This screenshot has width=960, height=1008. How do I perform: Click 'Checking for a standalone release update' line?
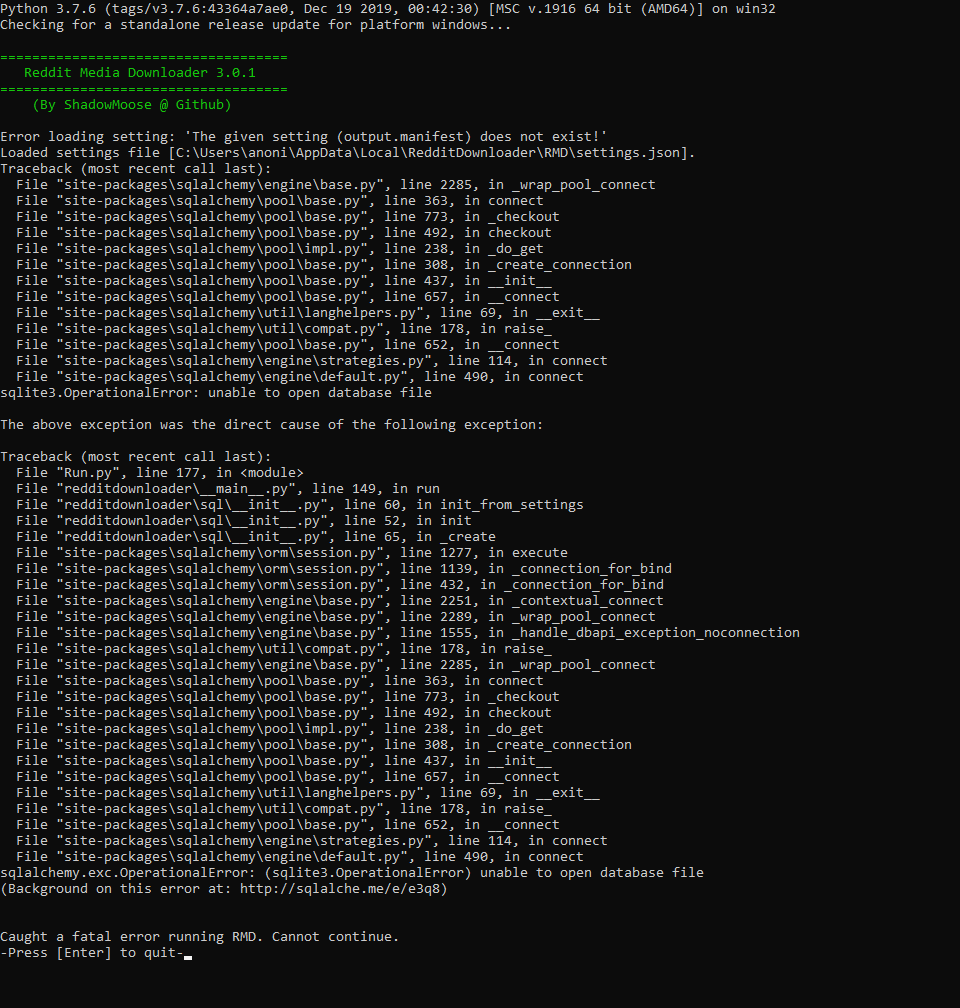(255, 25)
